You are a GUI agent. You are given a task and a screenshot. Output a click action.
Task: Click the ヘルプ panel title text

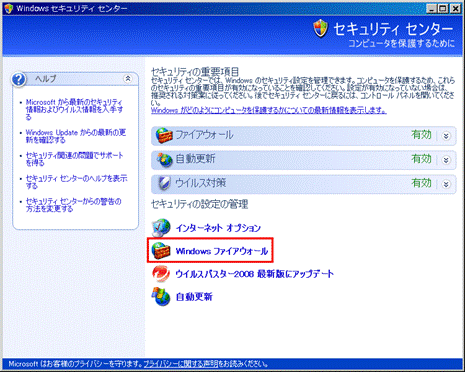coord(46,79)
